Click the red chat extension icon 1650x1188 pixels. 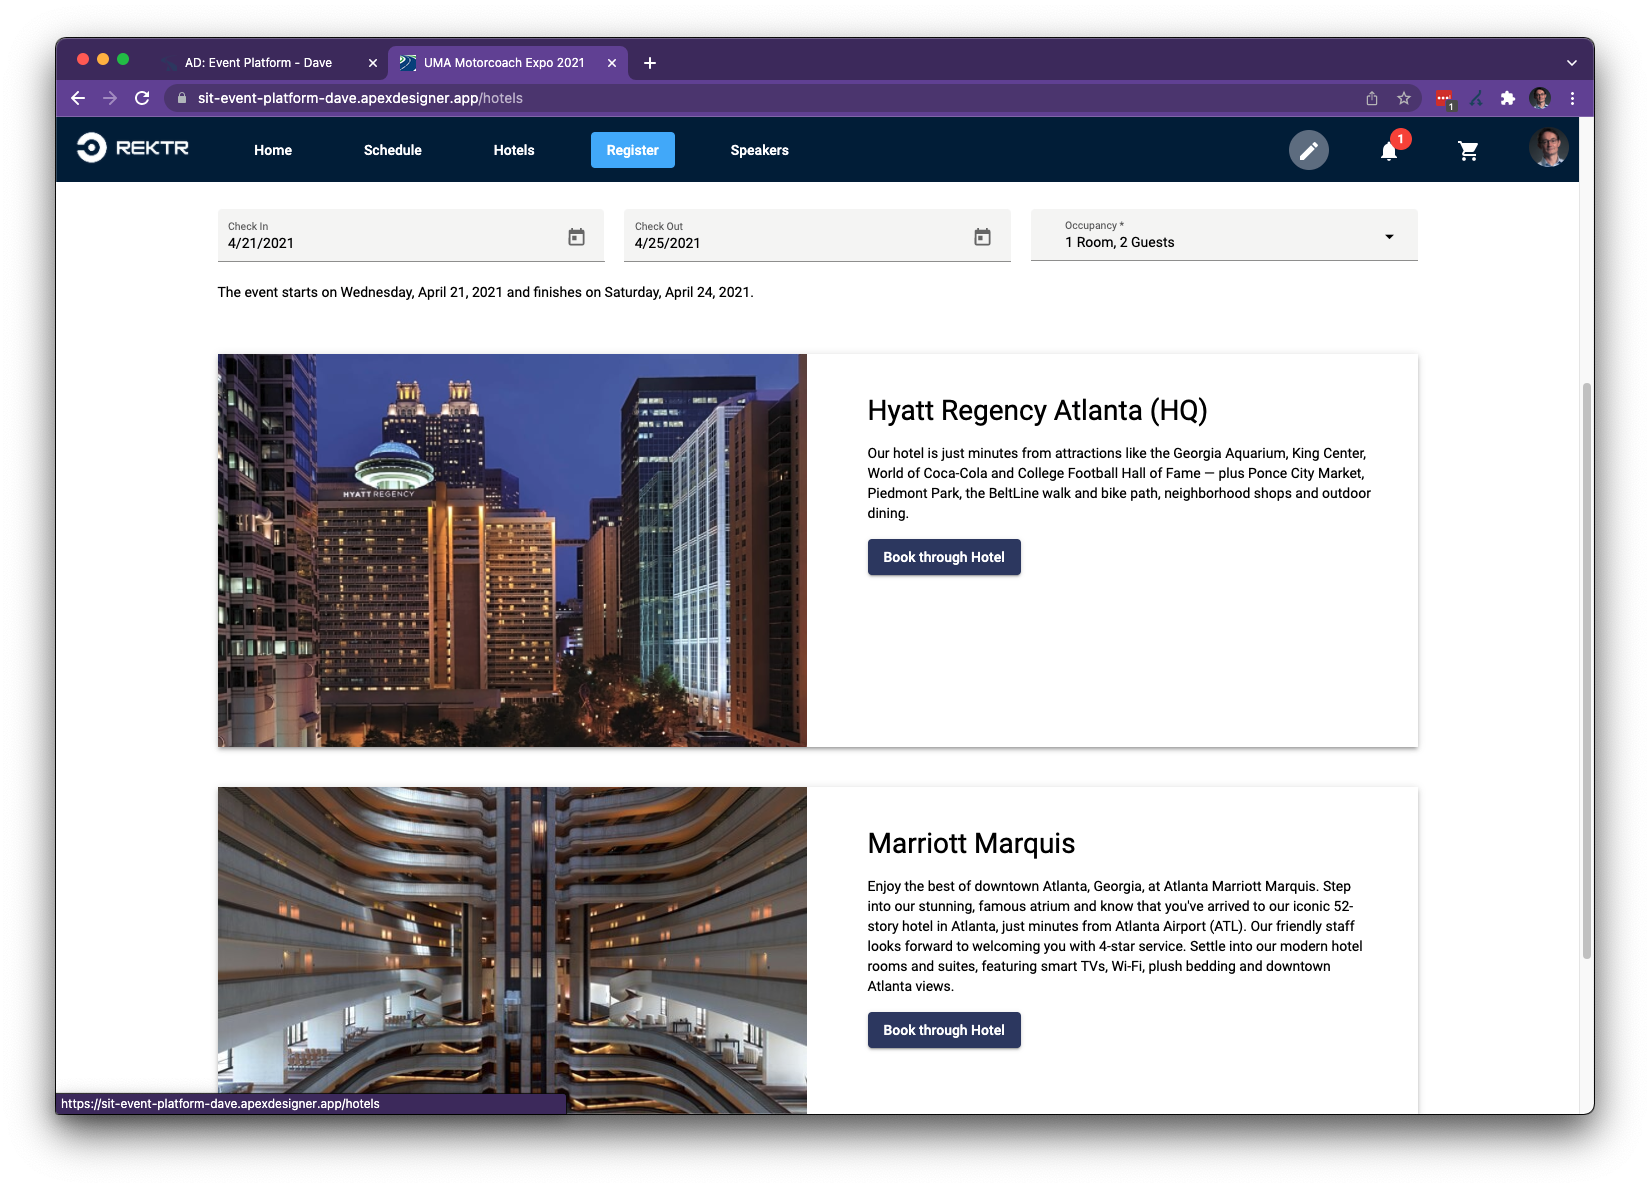(x=1444, y=98)
